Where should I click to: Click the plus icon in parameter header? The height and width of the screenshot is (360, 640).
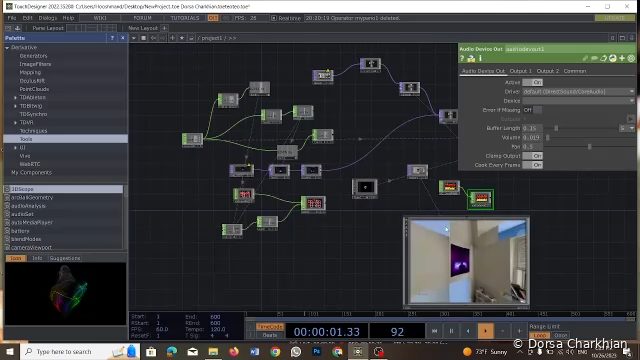click(622, 59)
